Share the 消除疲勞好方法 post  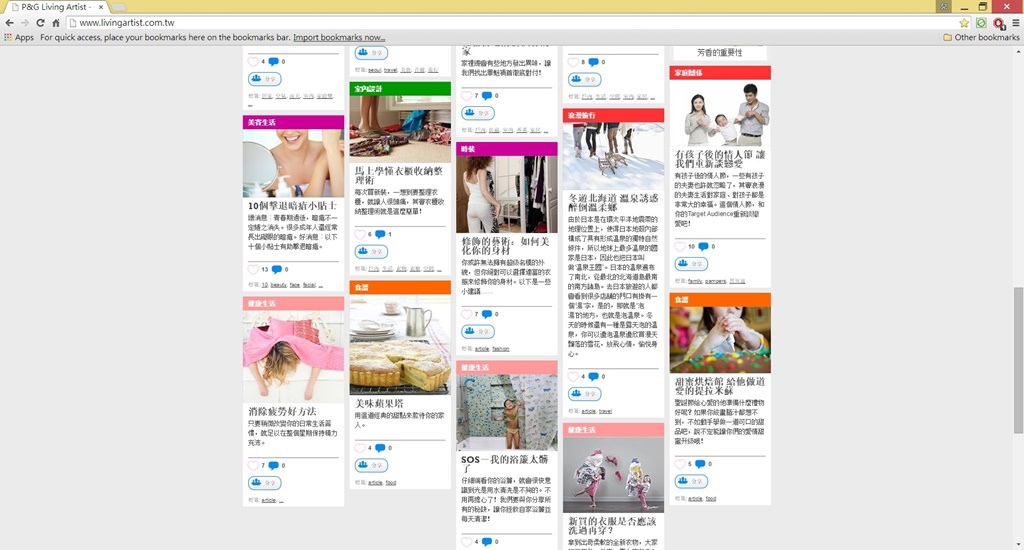pyautogui.click(x=264, y=483)
